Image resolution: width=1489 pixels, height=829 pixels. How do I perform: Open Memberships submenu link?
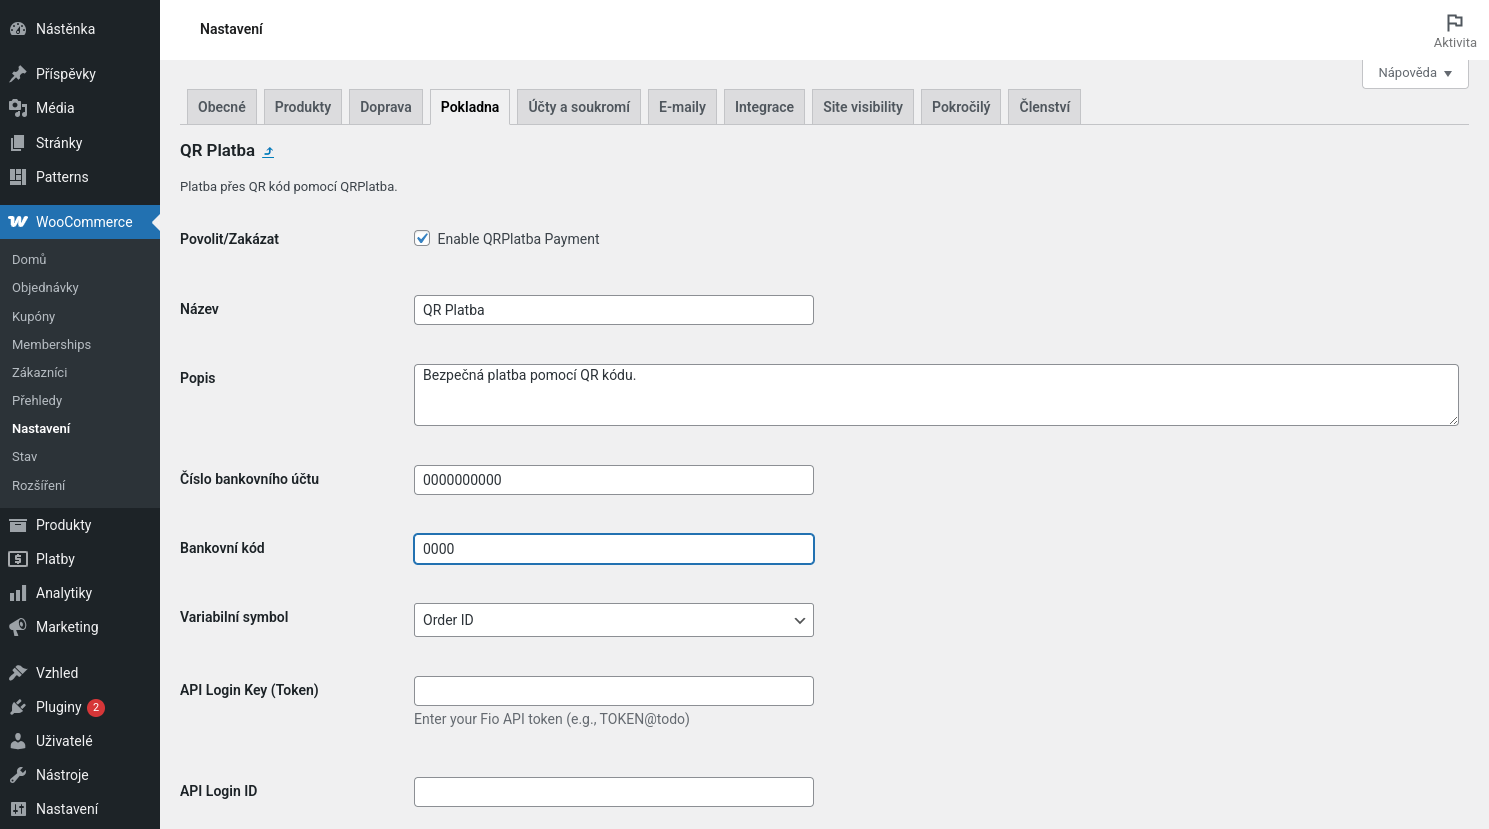(x=51, y=344)
